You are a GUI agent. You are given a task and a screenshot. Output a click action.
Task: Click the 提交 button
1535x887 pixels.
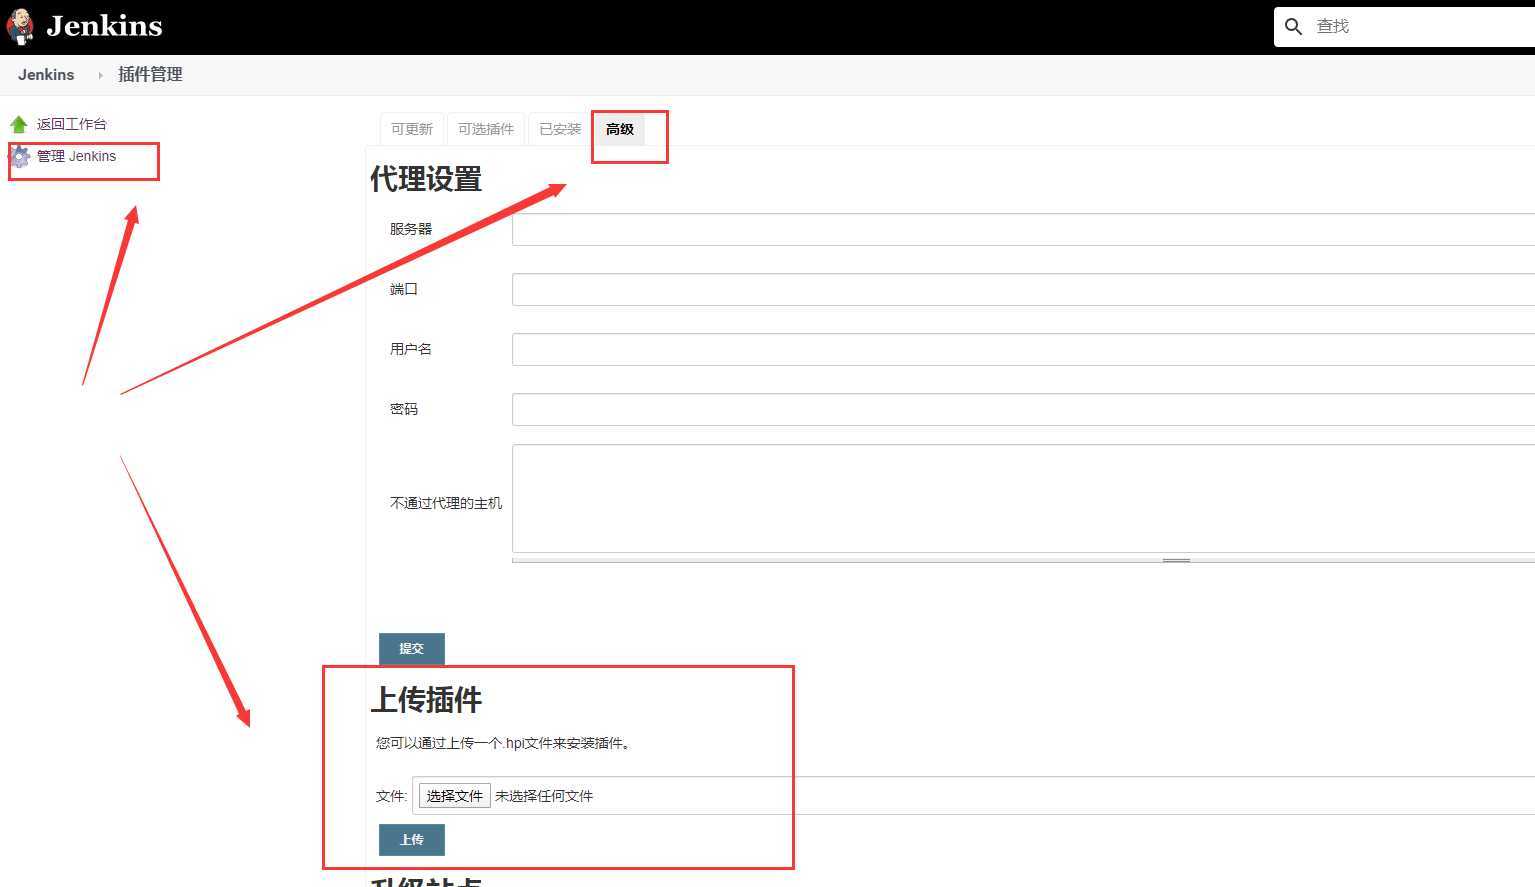(412, 649)
